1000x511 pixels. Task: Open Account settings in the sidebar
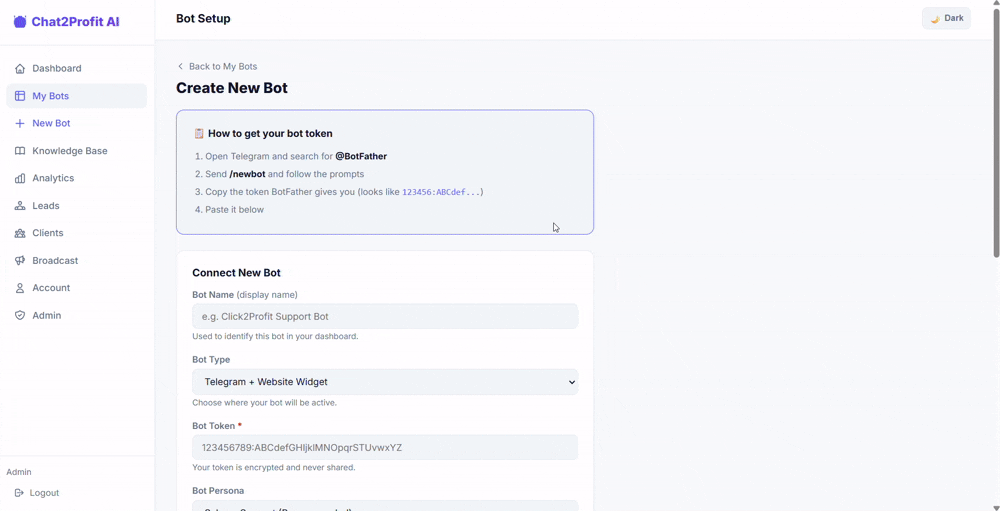(x=77, y=288)
